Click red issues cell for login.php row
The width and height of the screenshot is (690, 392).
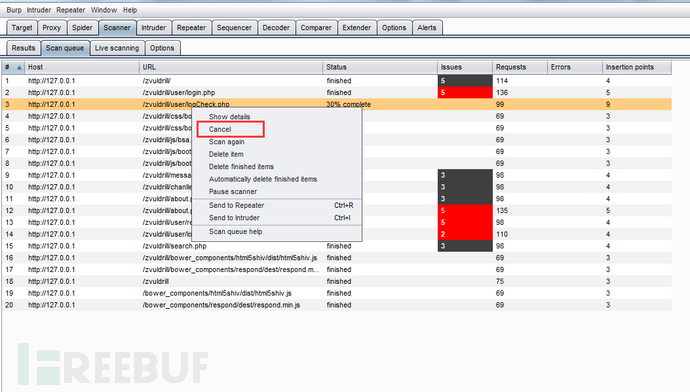tap(465, 93)
